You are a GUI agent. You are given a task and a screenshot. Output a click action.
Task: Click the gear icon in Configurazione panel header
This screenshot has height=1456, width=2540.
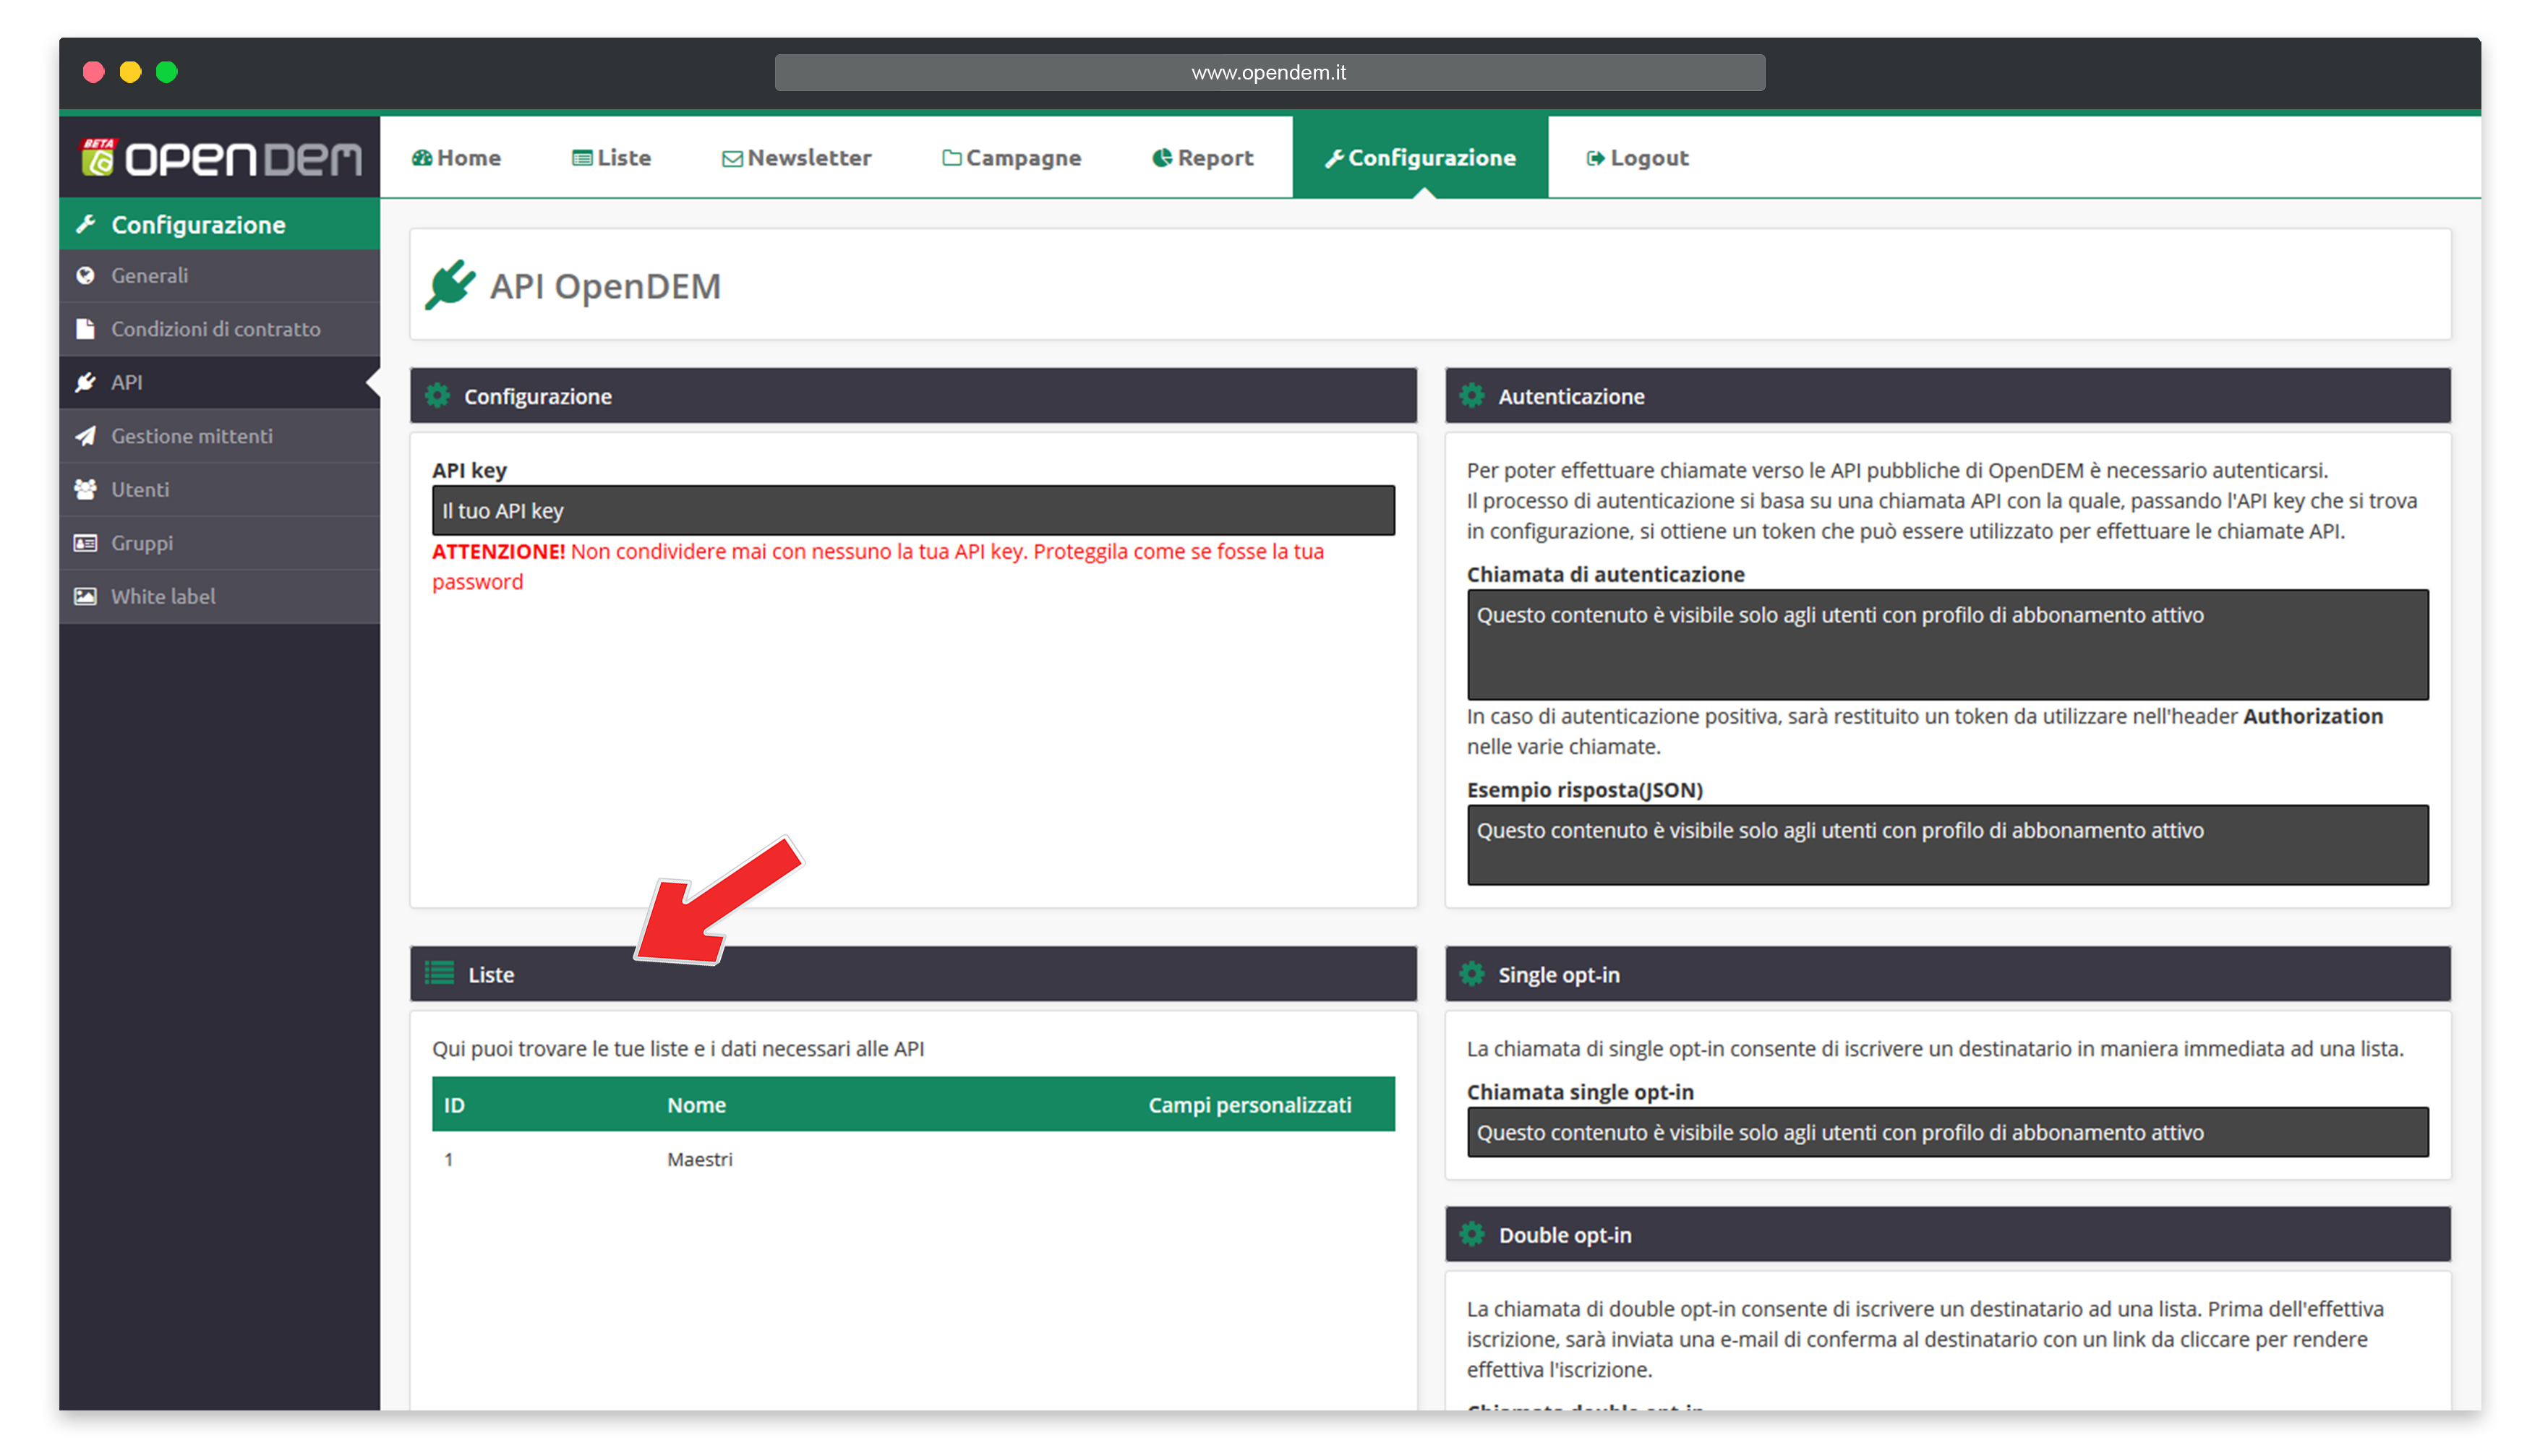[438, 396]
